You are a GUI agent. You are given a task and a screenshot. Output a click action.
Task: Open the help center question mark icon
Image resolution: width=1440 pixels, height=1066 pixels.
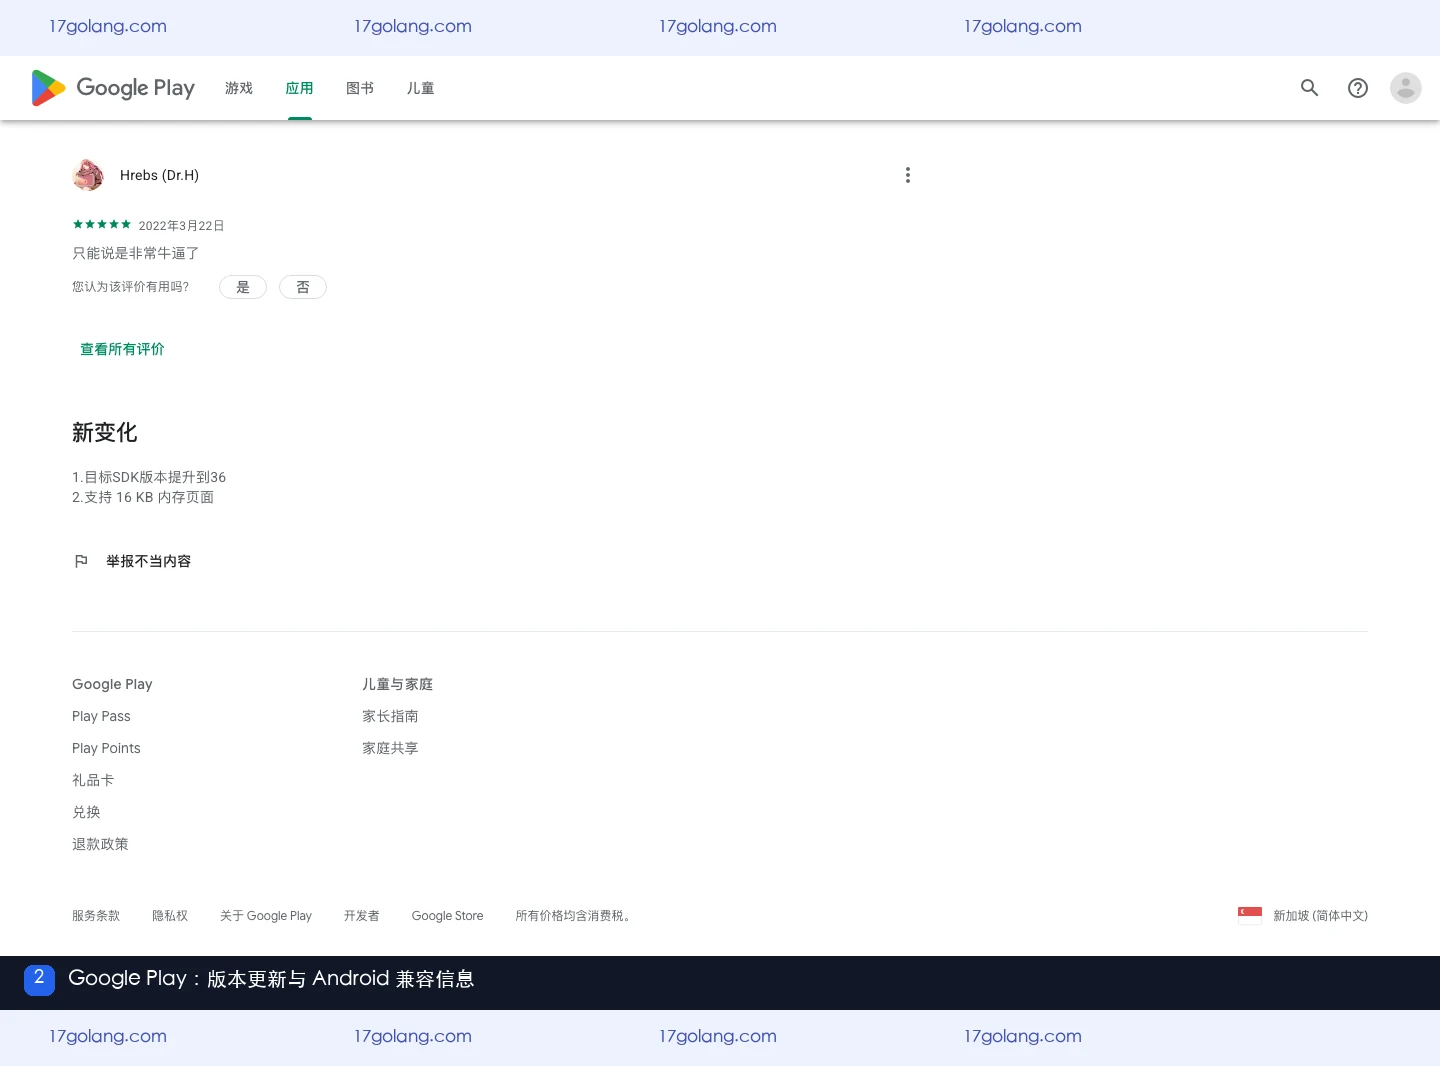(x=1358, y=88)
